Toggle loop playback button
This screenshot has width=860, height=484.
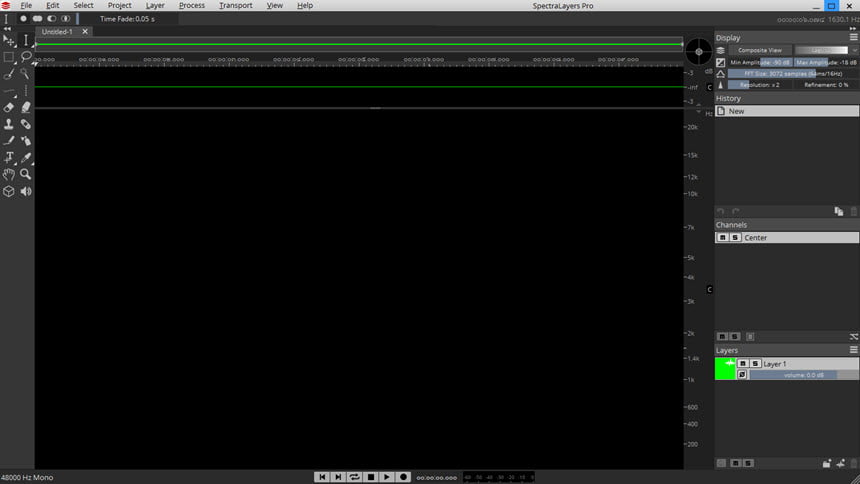click(x=354, y=477)
